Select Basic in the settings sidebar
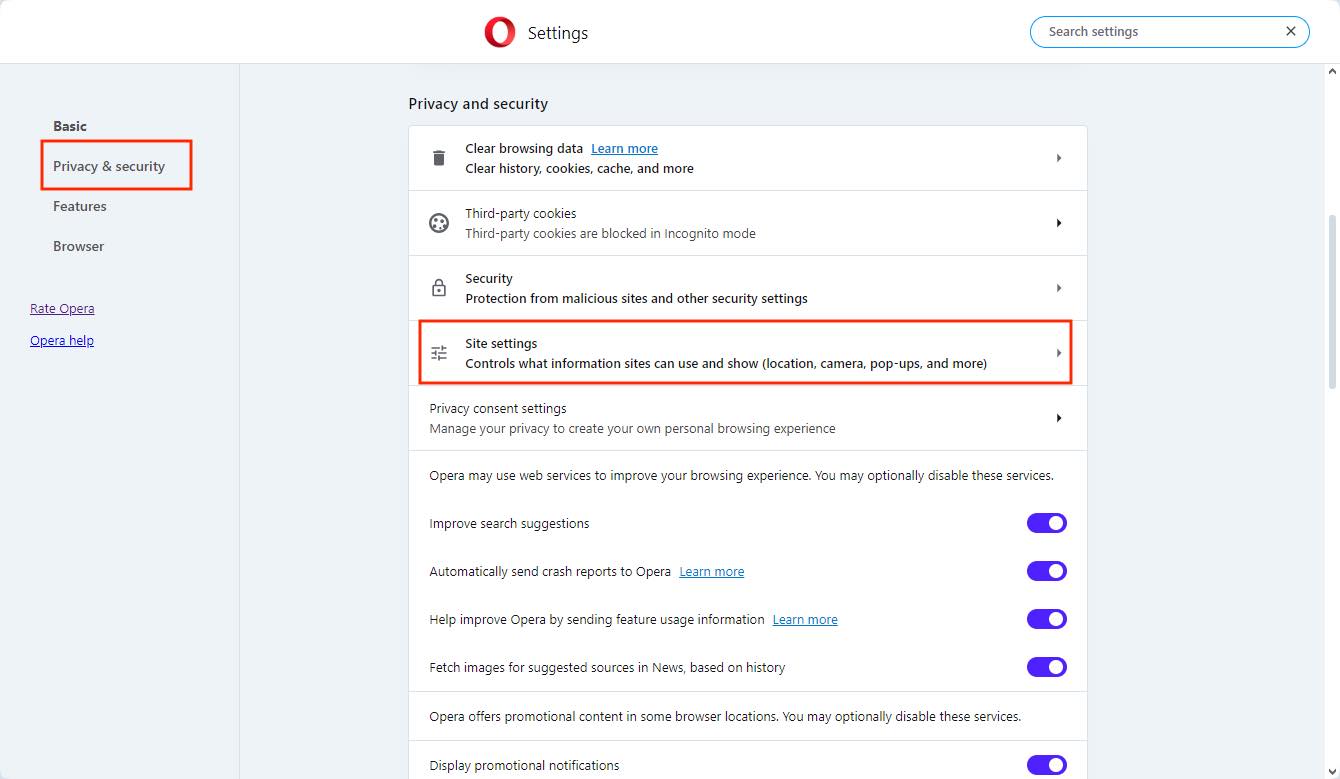The image size is (1340, 779). click(x=70, y=126)
